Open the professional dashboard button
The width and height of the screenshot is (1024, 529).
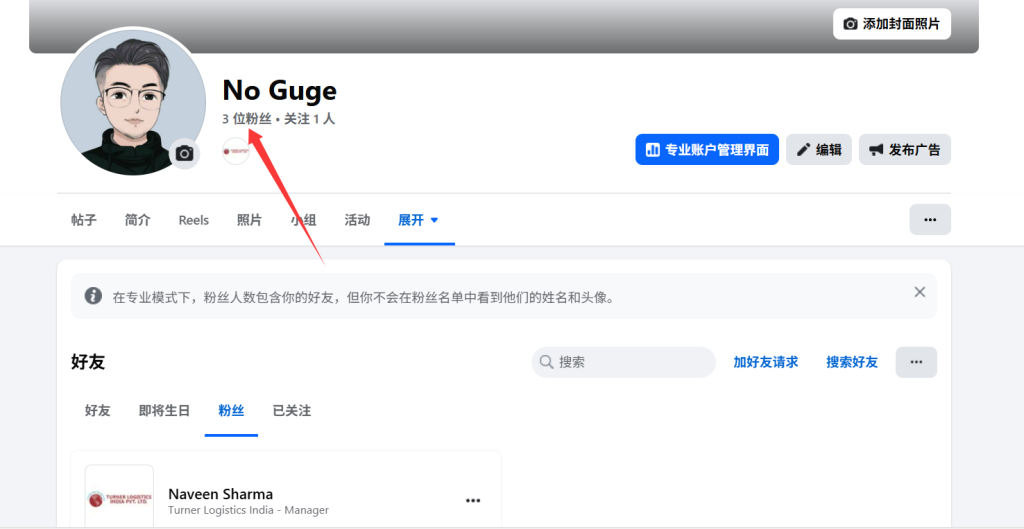pos(706,150)
